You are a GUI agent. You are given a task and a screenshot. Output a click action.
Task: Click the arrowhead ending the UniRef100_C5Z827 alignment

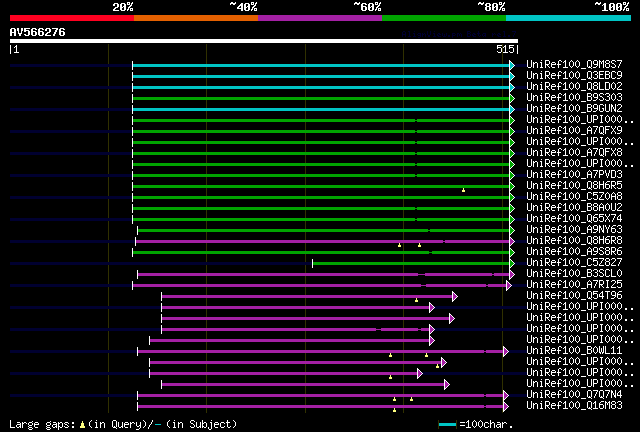point(512,264)
